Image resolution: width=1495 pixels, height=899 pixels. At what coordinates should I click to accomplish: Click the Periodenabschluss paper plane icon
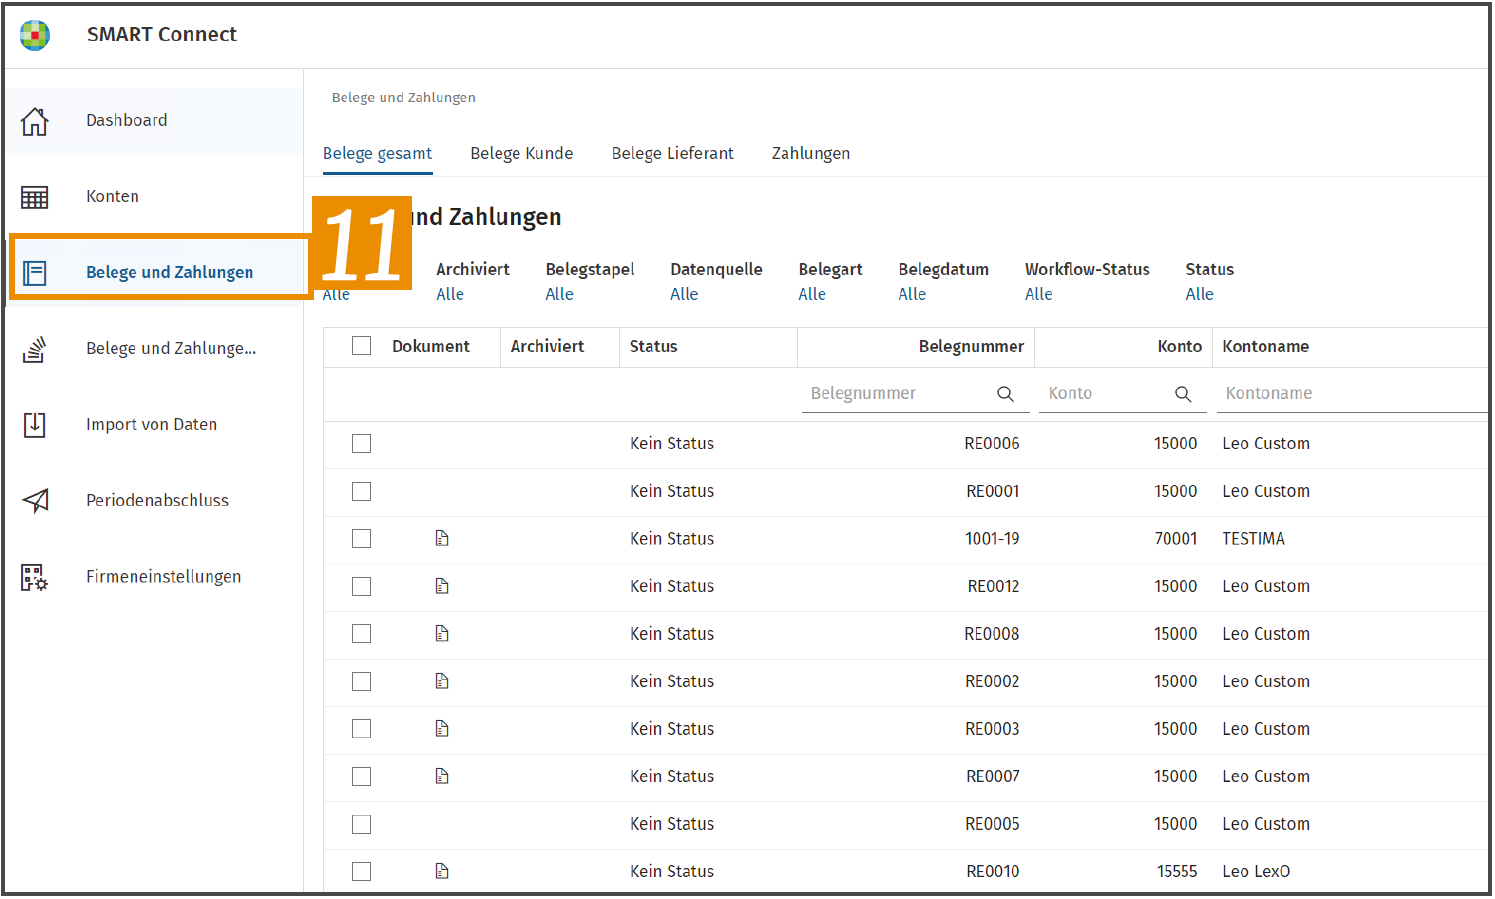click(35, 500)
